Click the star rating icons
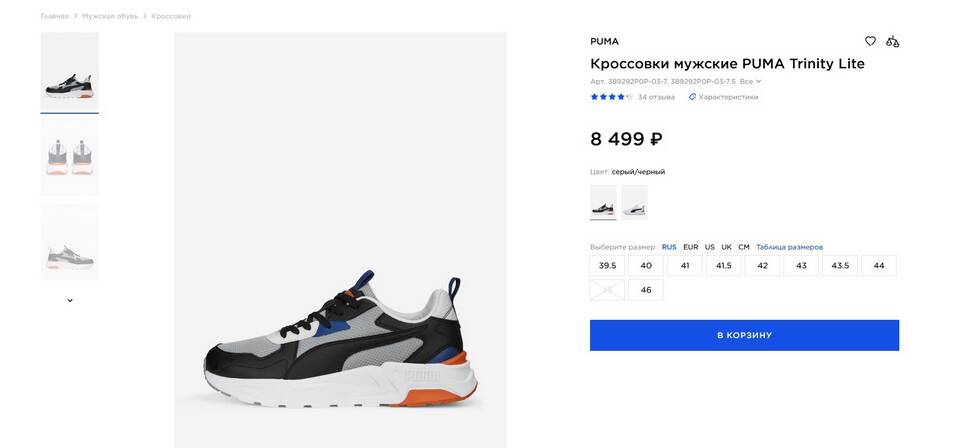This screenshot has height=448, width=960. tap(610, 97)
